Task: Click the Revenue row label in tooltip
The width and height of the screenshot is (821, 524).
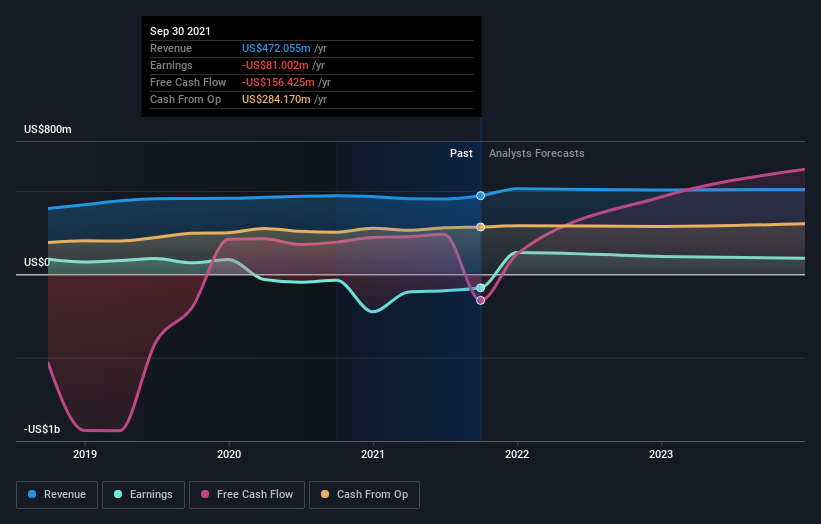Action: [x=171, y=48]
